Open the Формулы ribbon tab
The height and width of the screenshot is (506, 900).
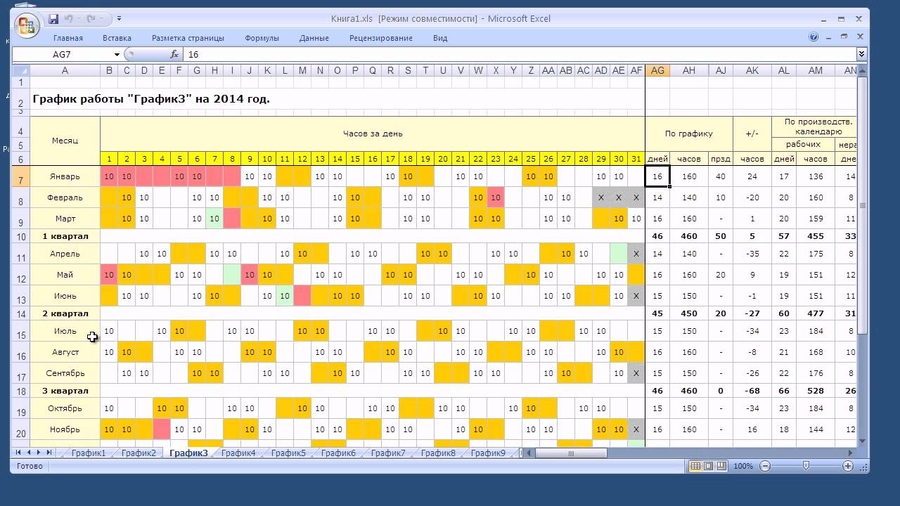(261, 38)
